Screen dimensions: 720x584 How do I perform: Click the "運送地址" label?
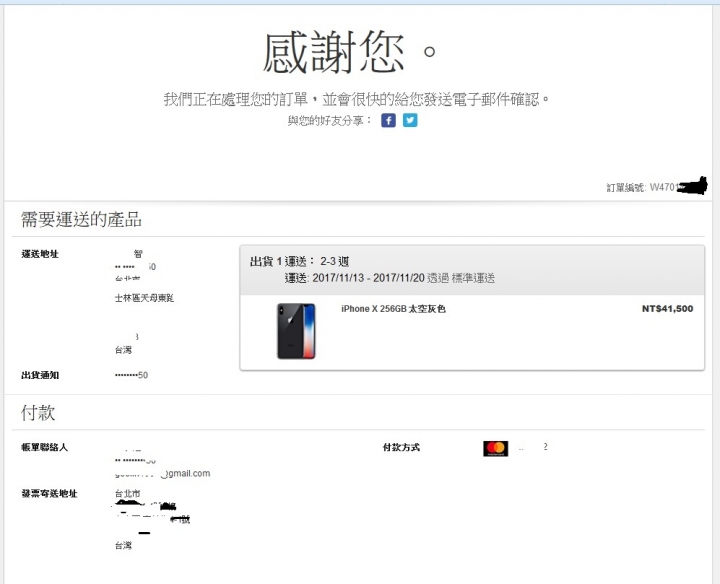point(40,254)
